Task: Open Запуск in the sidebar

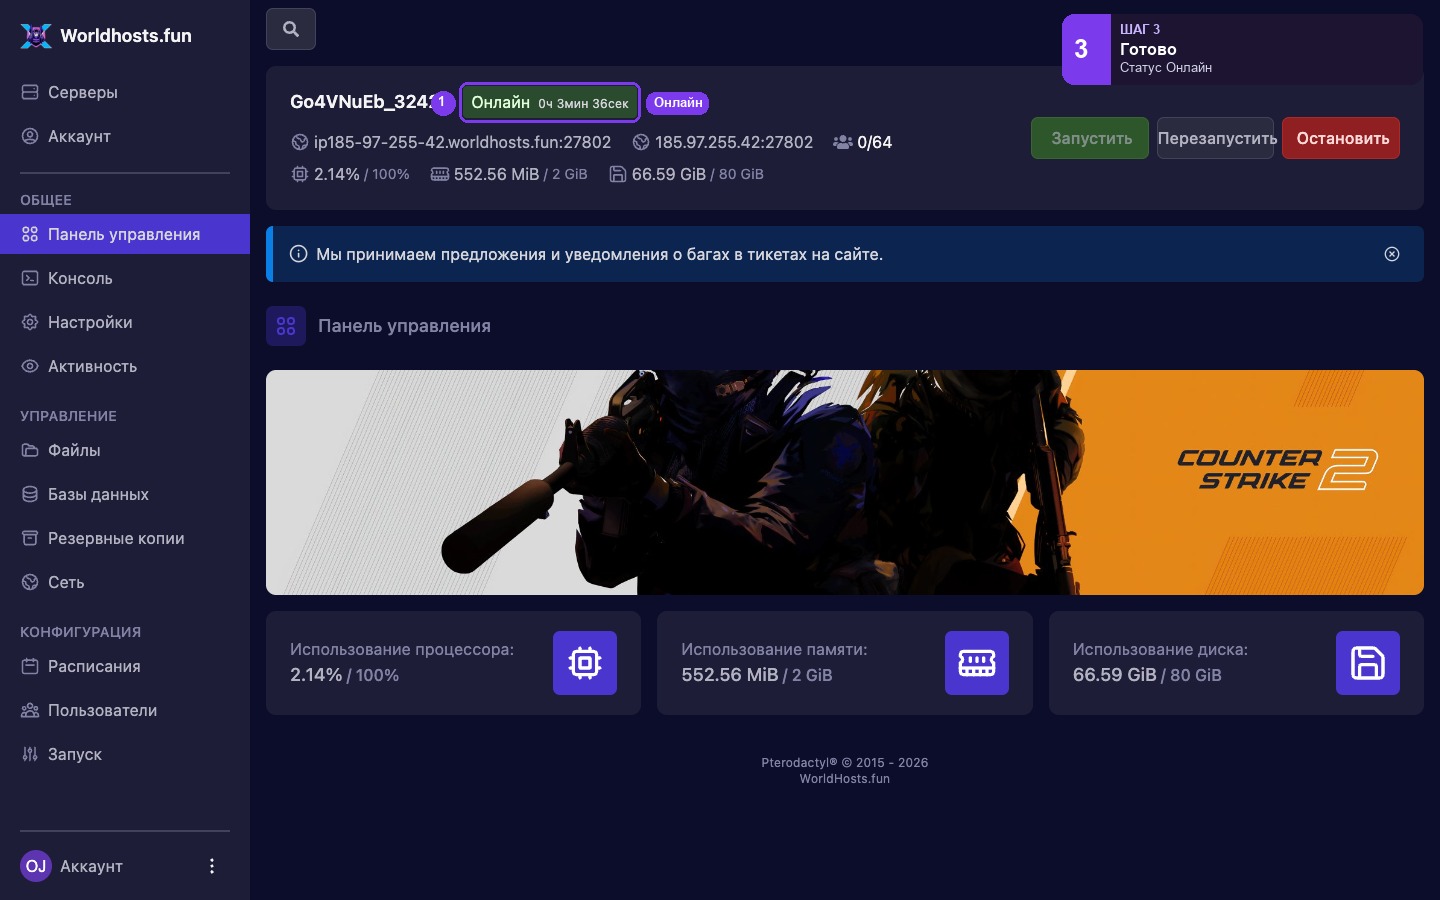Action: 125,754
